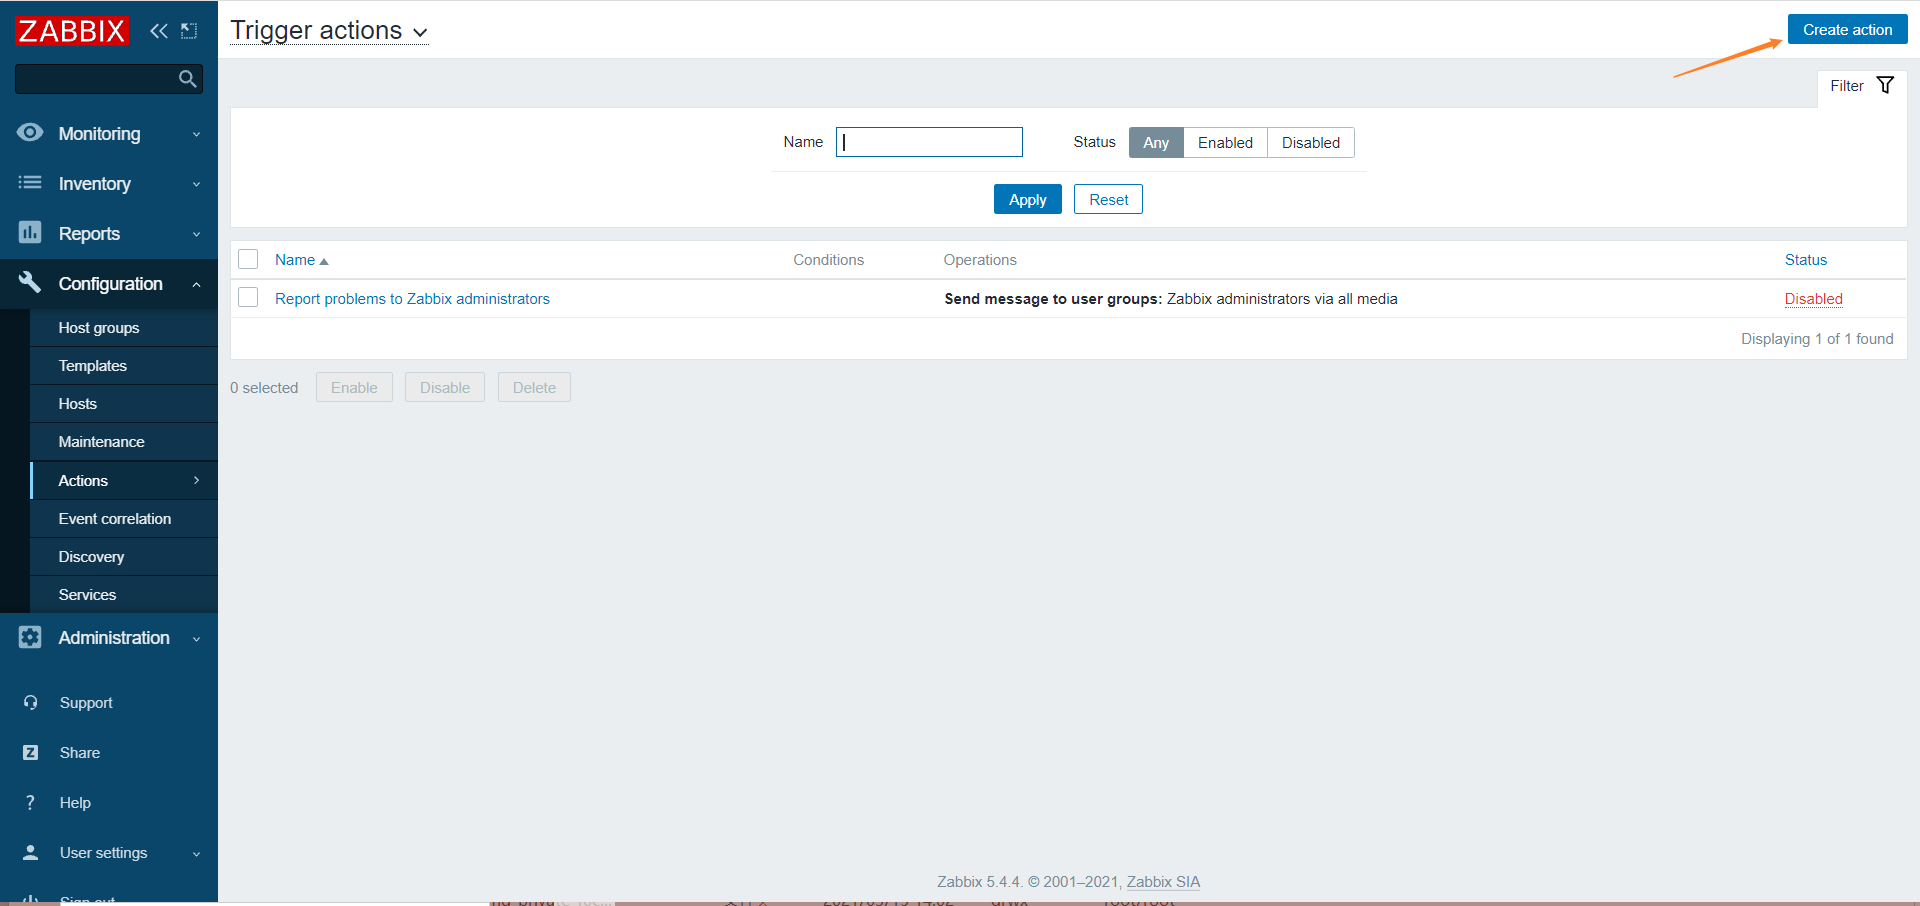The image size is (1920, 906).
Task: Click the Administration gear icon
Action: (x=30, y=637)
